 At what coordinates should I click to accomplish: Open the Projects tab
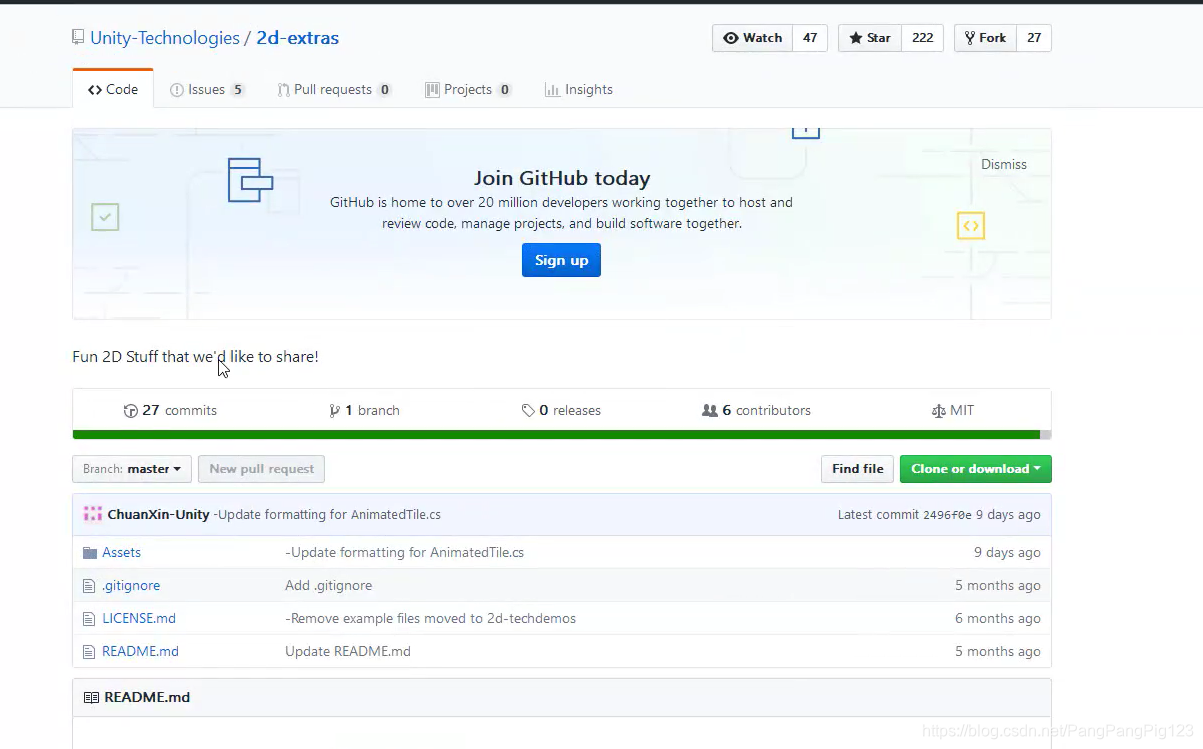click(468, 89)
